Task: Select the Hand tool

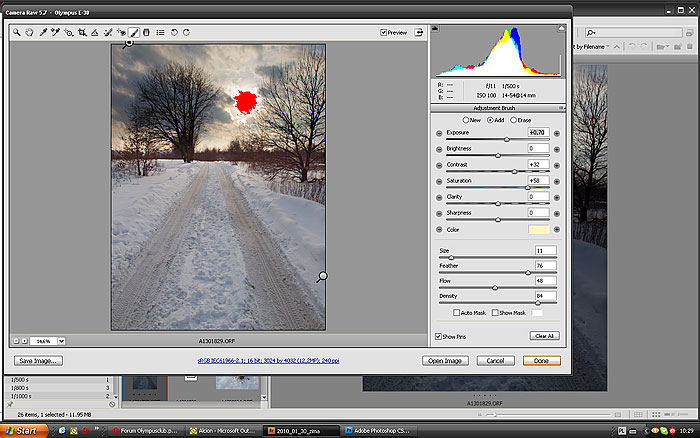Action: [x=30, y=32]
